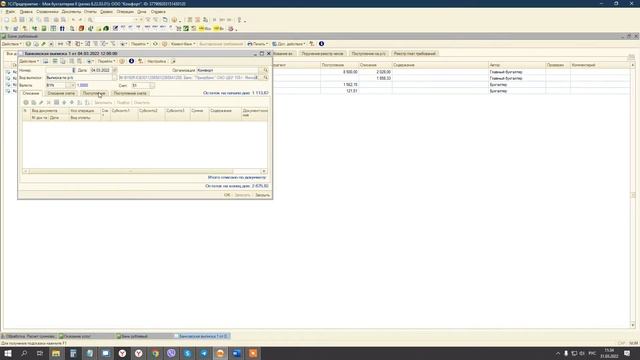640x360 pixels.
Task: Switch to the Поступление счета tab
Action: [x=130, y=93]
